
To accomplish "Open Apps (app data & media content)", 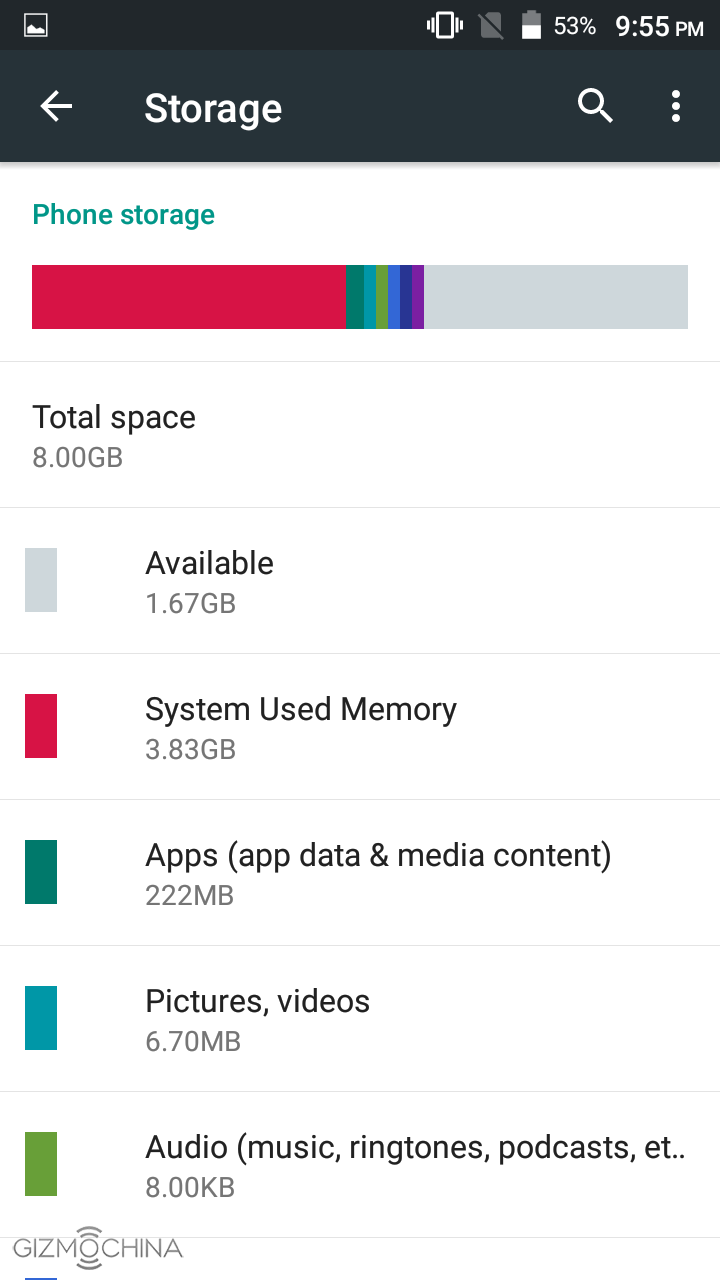I will point(378,872).
